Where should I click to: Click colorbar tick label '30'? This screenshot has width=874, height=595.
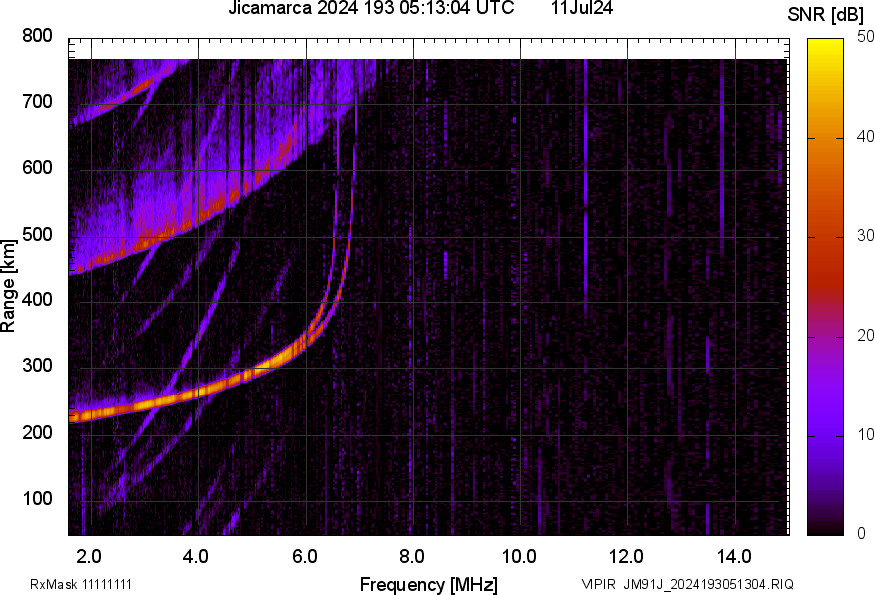[x=865, y=235]
